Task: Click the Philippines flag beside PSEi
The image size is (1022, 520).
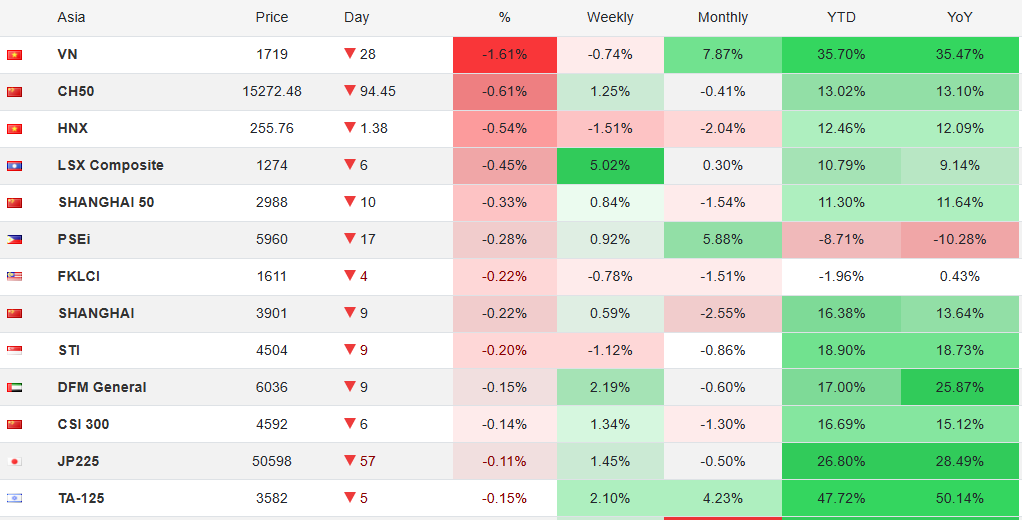Action: [14, 240]
